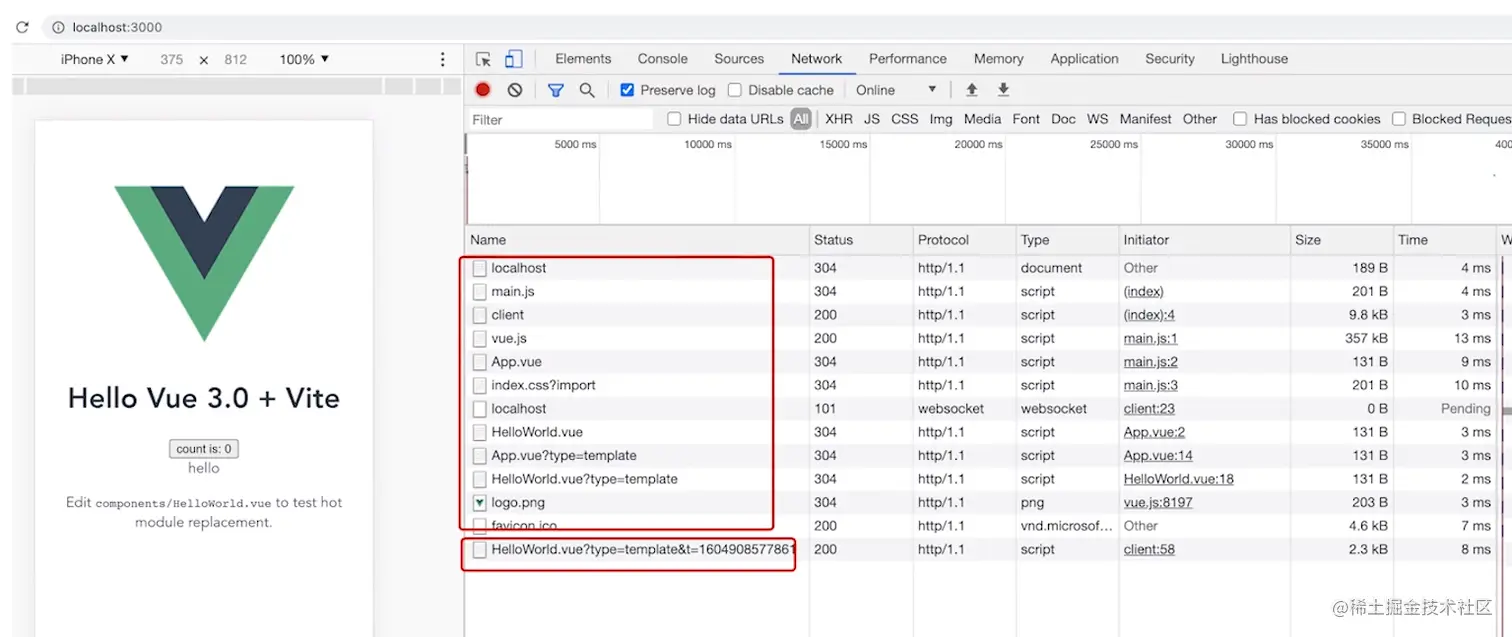
Task: Enable Disable cache checkbox
Action: click(x=735, y=90)
